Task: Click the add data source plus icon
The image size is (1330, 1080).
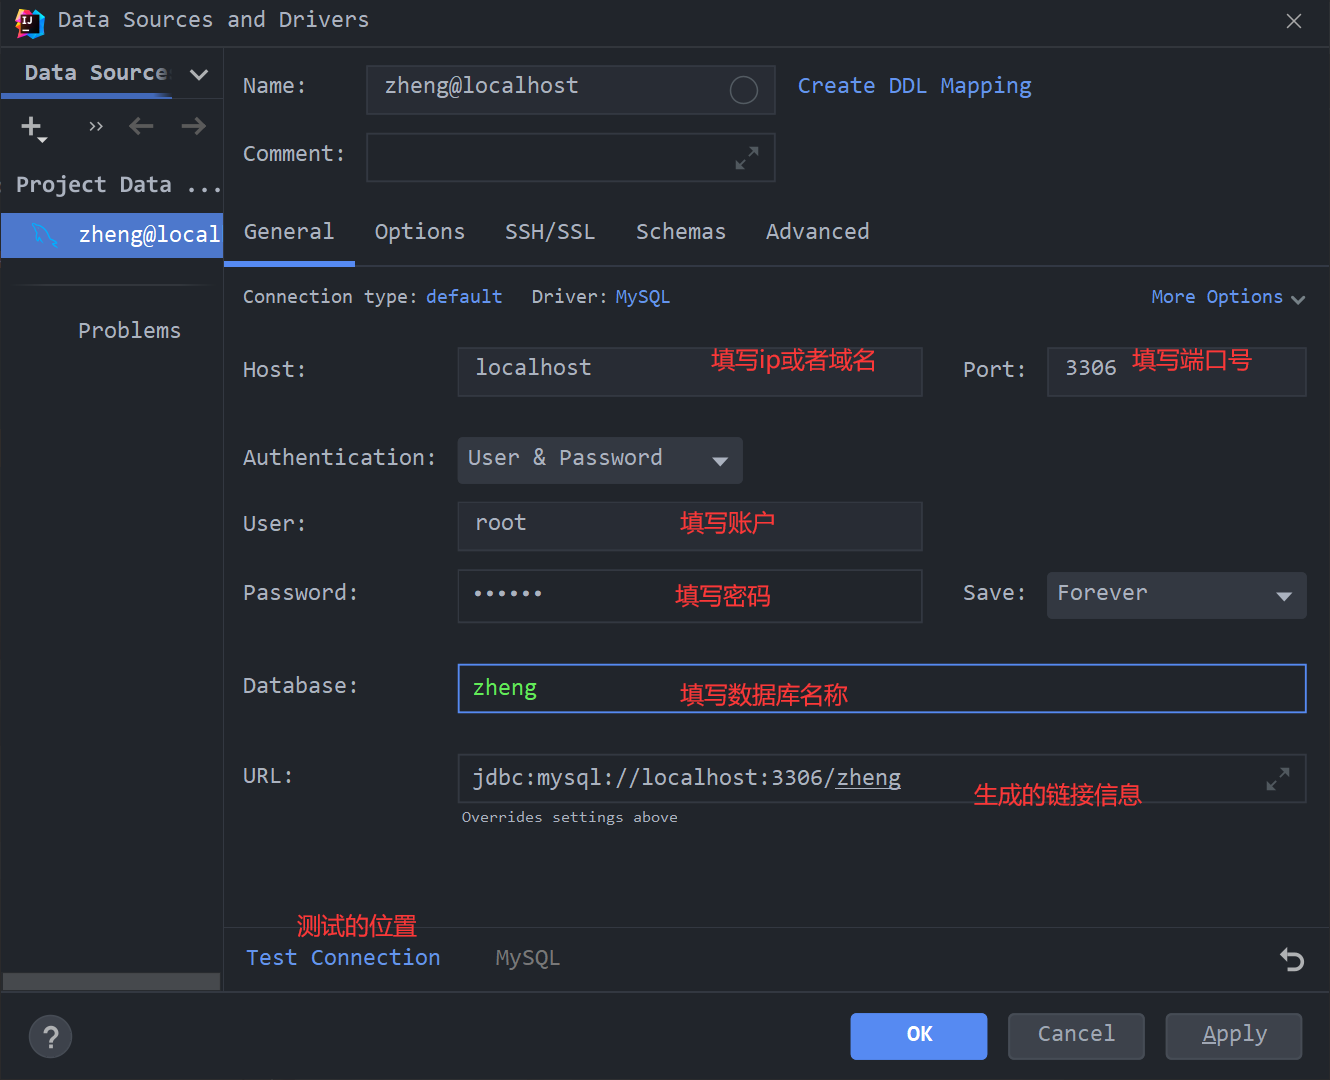Action: tap(32, 127)
